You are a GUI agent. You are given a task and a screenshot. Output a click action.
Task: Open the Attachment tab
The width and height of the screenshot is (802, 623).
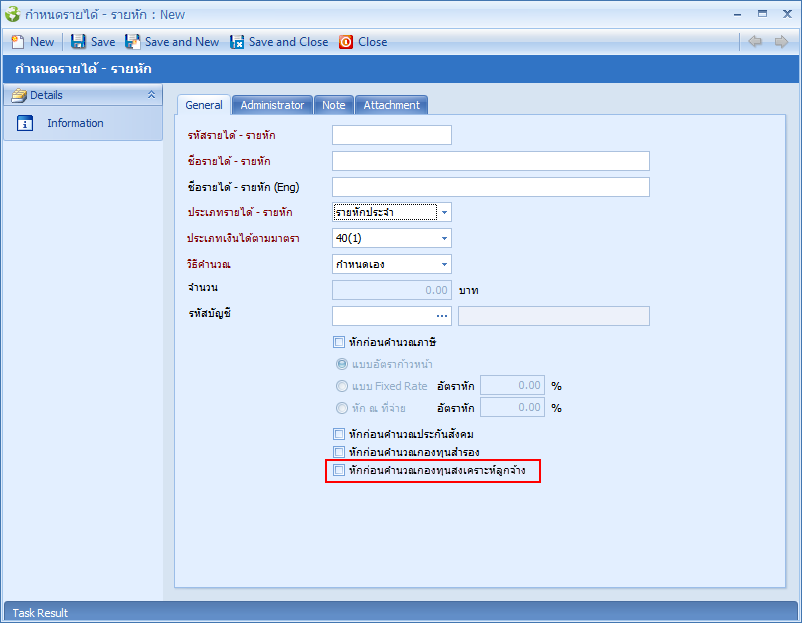[391, 105]
